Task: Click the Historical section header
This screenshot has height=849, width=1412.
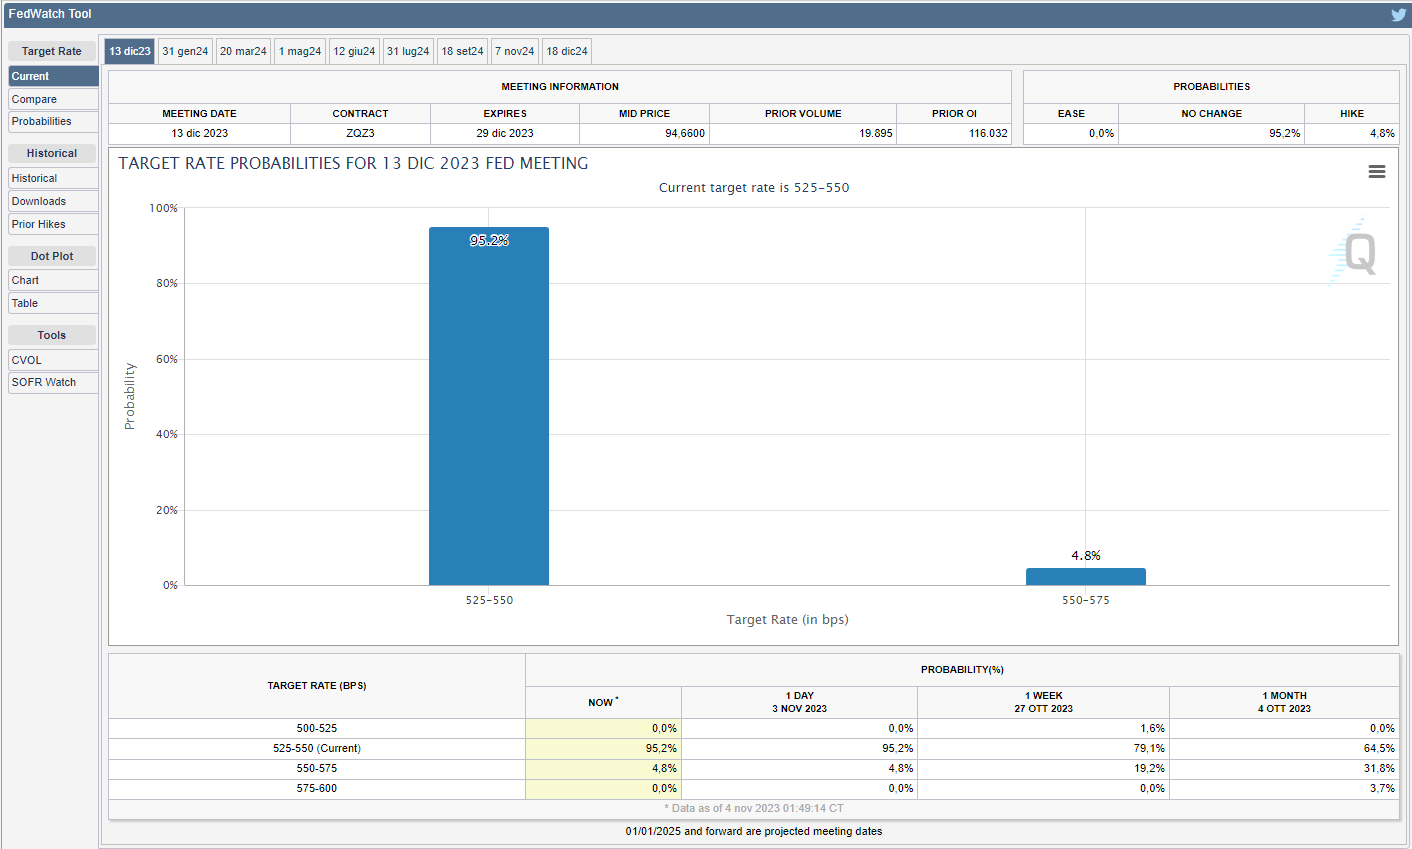Action: click(52, 153)
